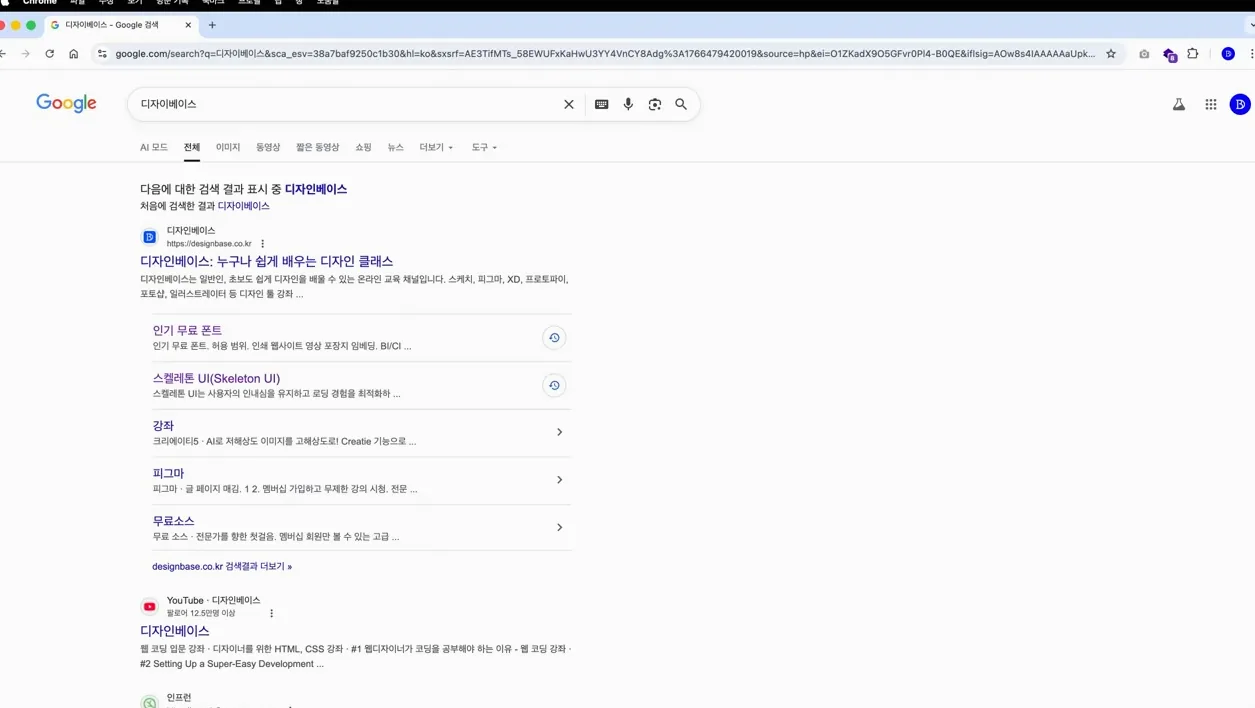Expand the 무료소스 sitelink chevron
Image resolution: width=1255 pixels, height=708 pixels.
tap(559, 527)
